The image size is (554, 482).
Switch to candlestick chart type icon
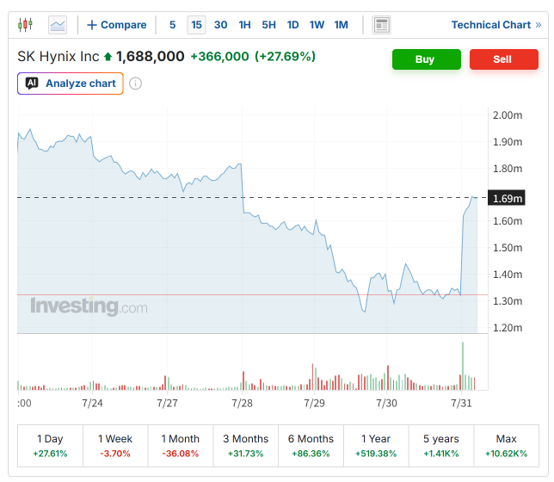tap(25, 25)
